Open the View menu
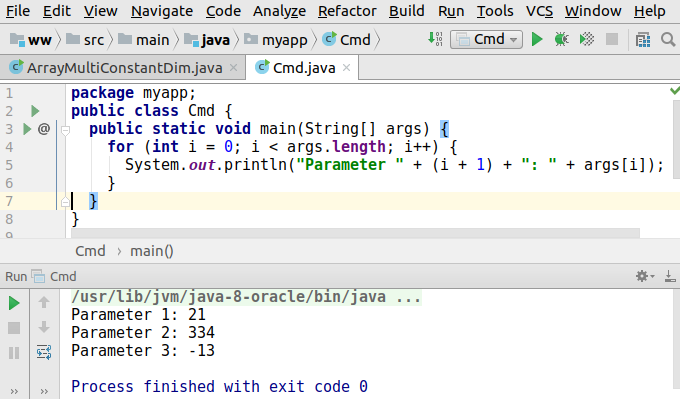This screenshot has width=680, height=399. point(100,11)
